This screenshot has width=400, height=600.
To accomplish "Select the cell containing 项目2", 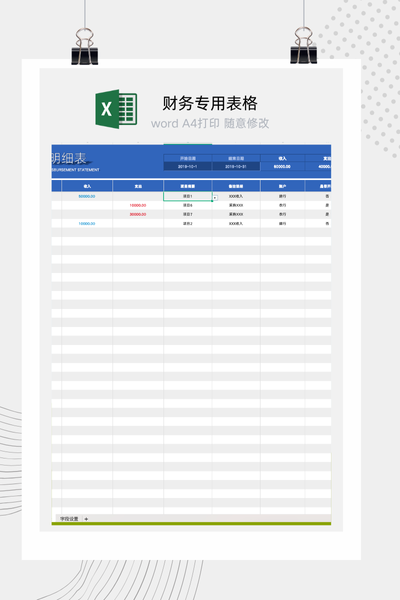I will [x=188, y=223].
